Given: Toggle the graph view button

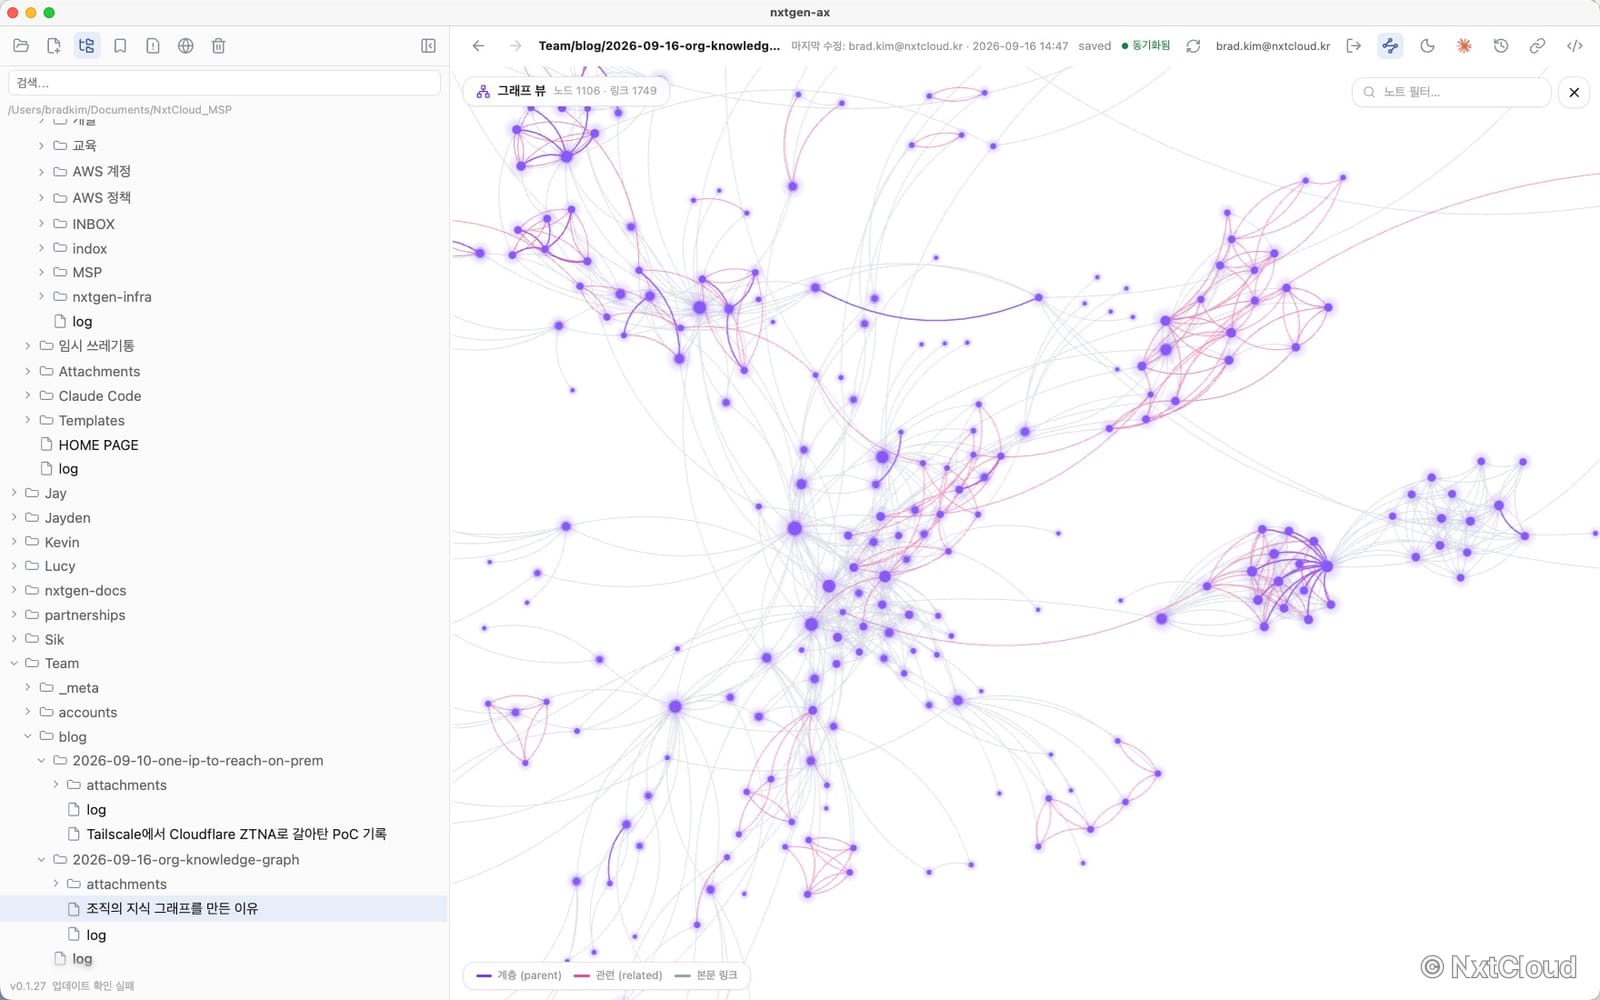Looking at the screenshot, I should tap(1390, 46).
